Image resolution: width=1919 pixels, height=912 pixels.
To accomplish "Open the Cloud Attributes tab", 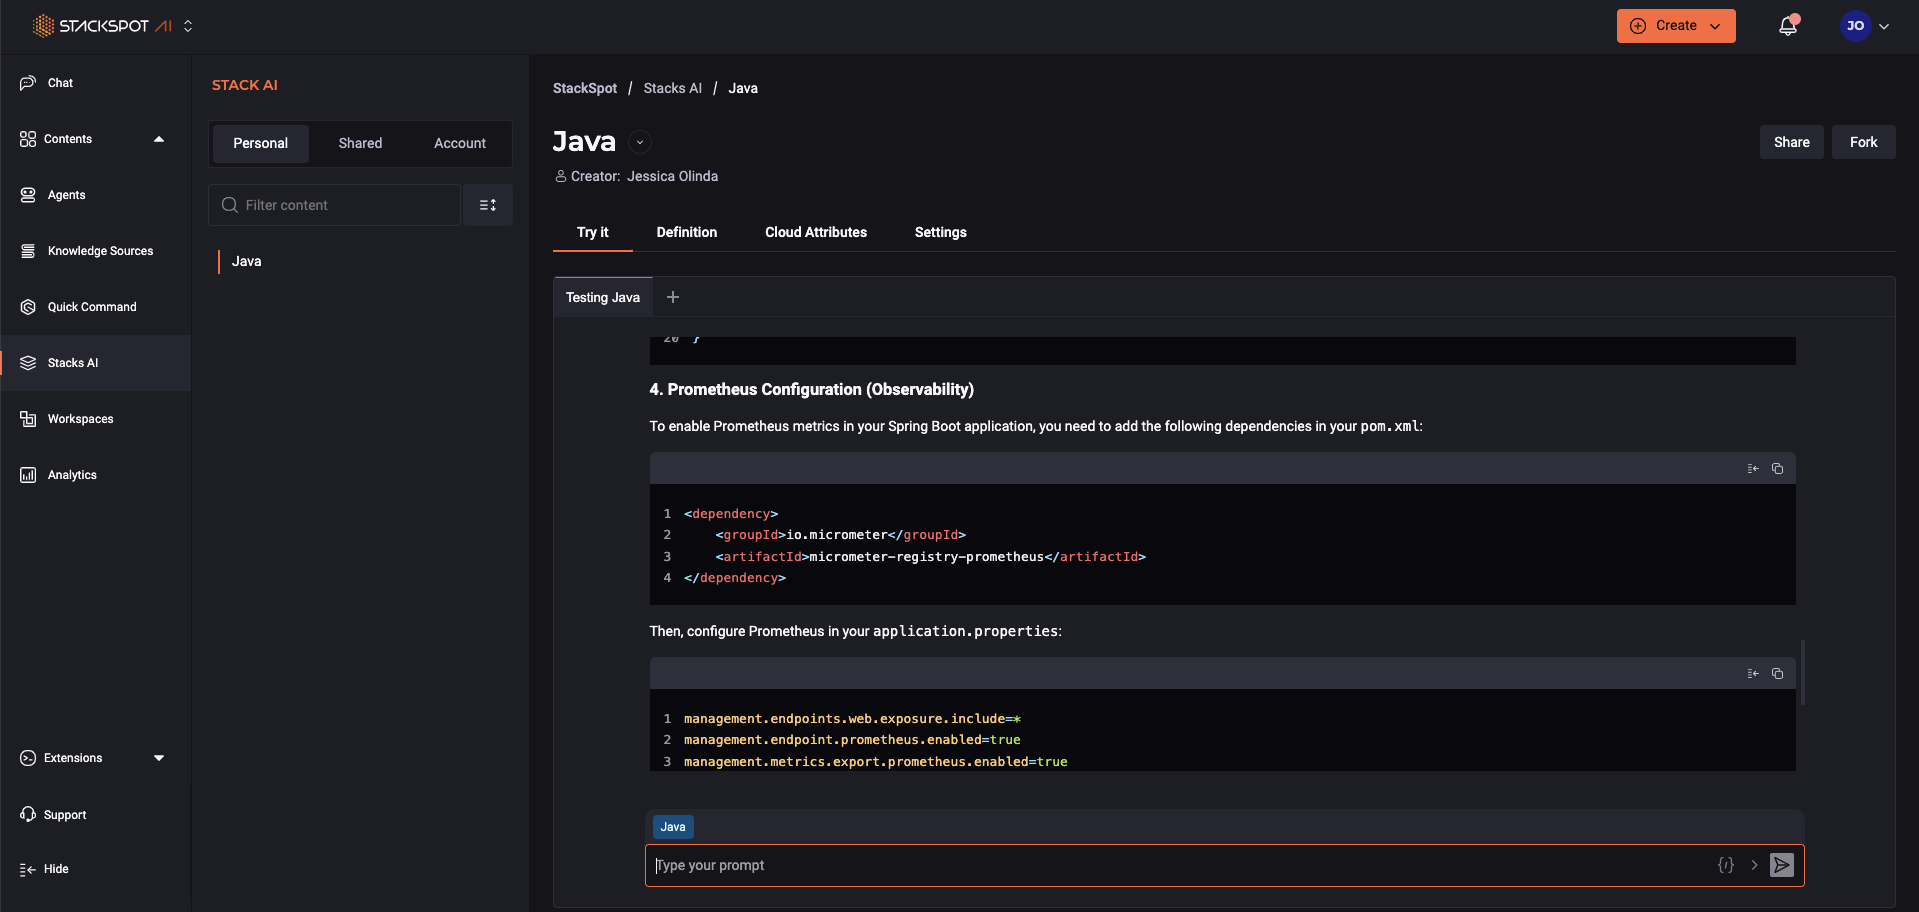I will pyautogui.click(x=816, y=232).
